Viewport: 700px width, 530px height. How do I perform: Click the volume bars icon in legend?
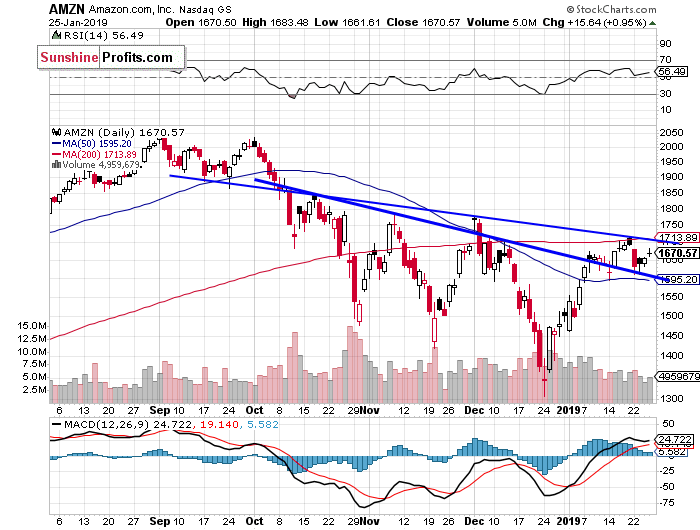(57, 164)
